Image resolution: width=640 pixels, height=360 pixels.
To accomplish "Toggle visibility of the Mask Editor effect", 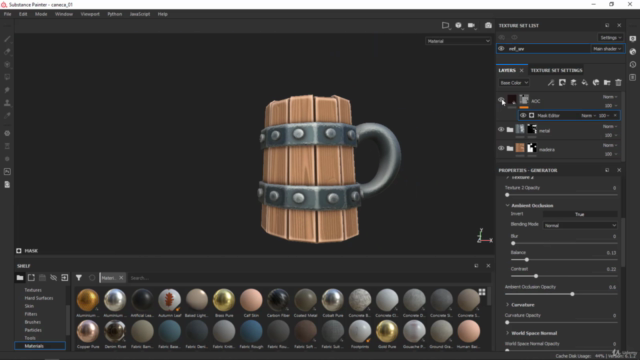I will point(523,116).
